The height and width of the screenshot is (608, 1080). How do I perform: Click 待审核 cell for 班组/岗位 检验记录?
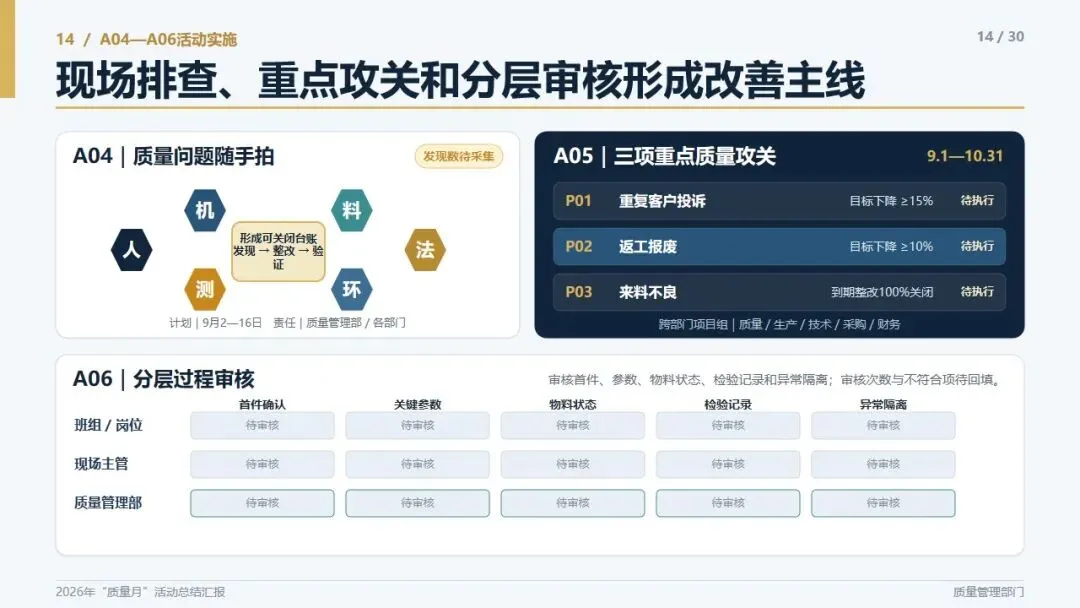[x=728, y=426]
